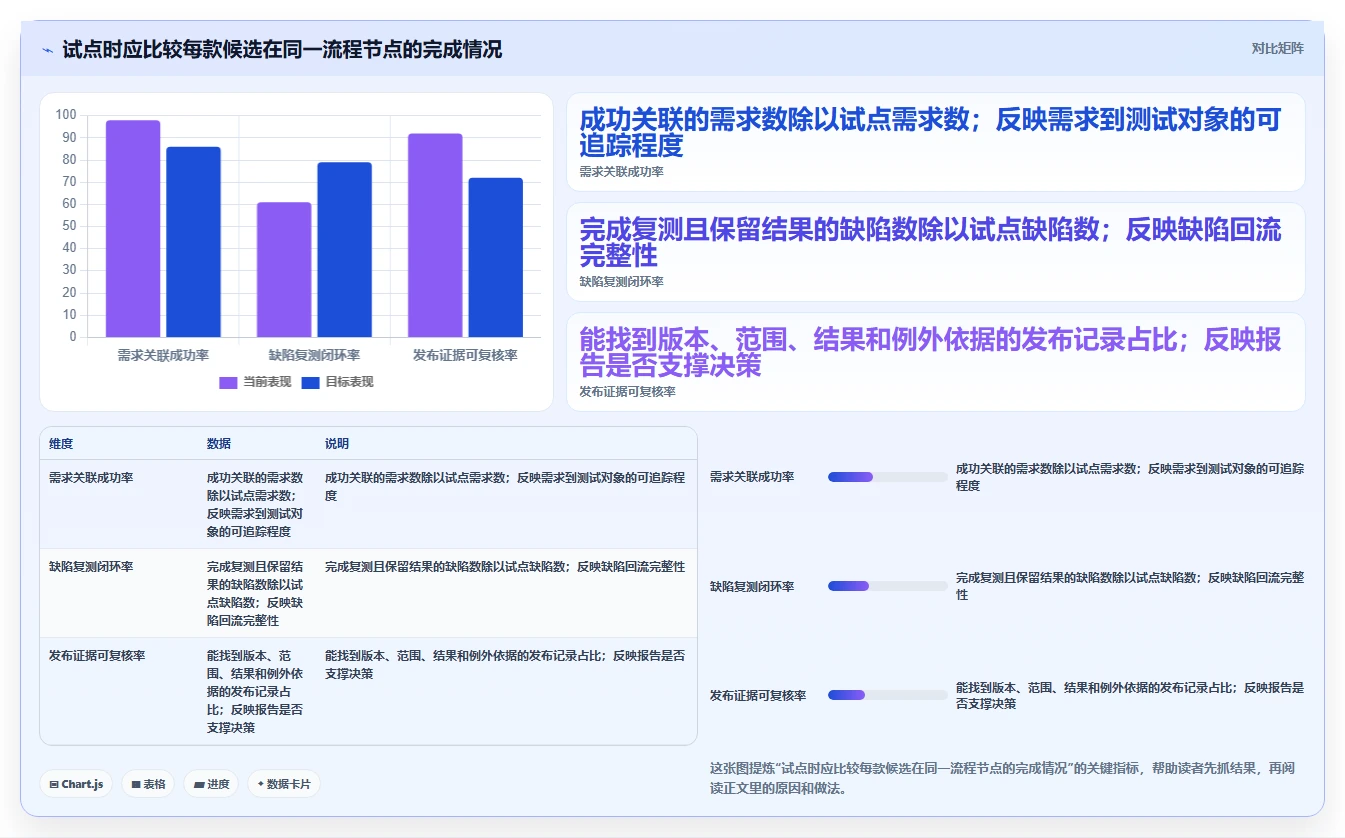
Task: Click the purple 当前表现 bar for 需求关联成功率
Action: pyautogui.click(x=133, y=229)
